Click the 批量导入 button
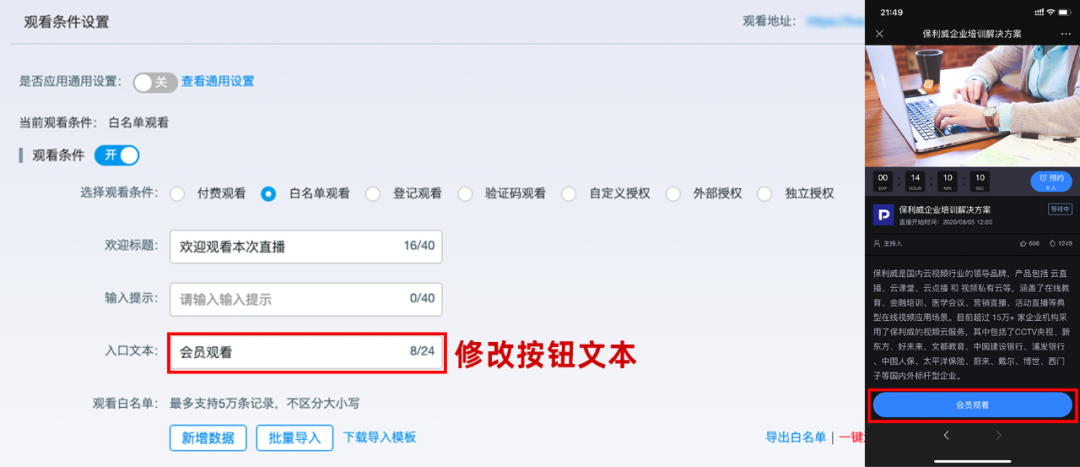This screenshot has height=467, width=1080. point(294,438)
